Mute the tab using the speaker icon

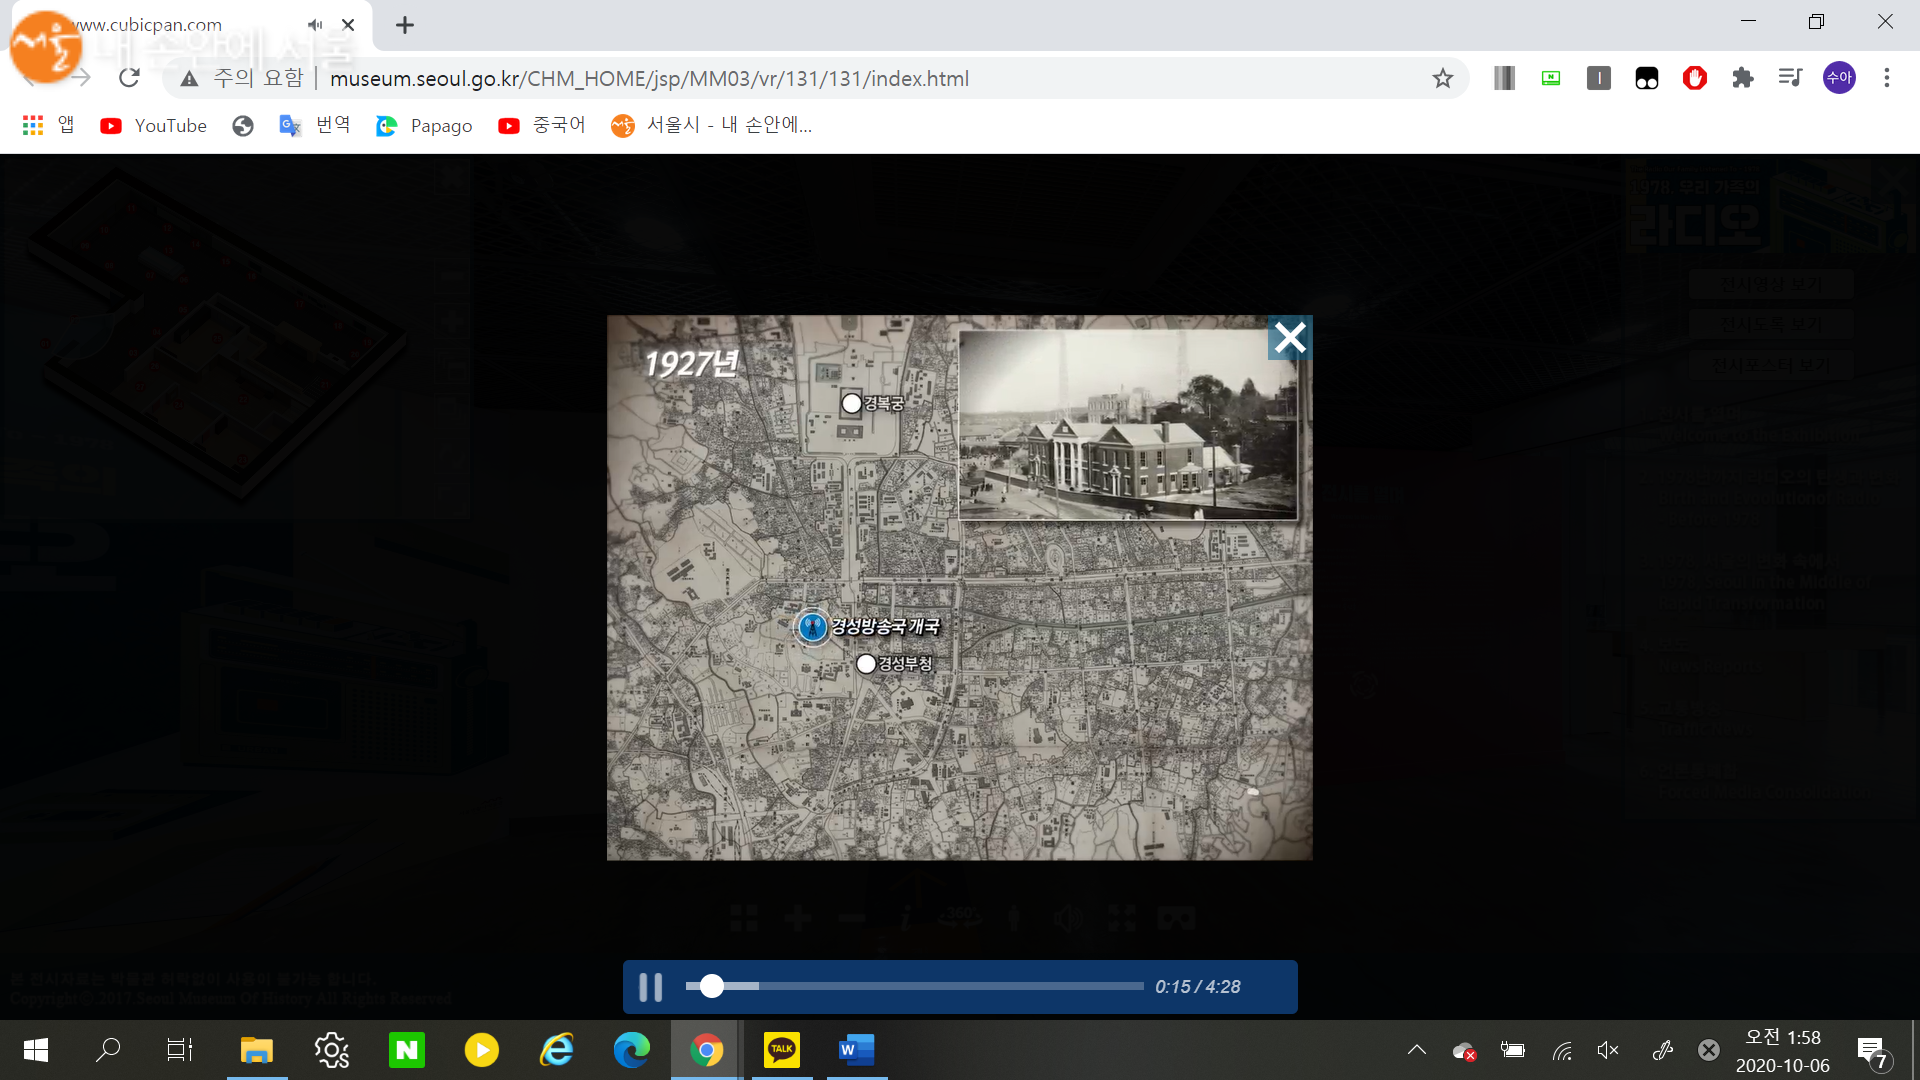click(315, 25)
